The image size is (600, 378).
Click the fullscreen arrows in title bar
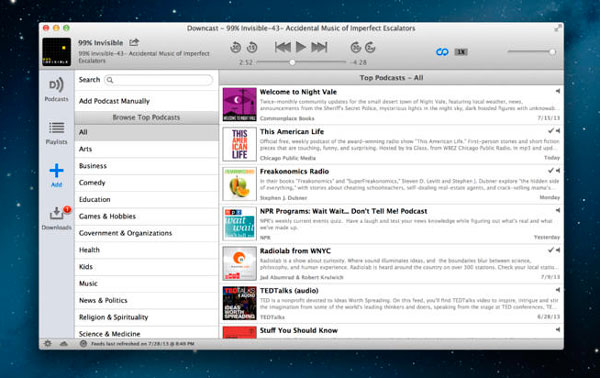click(x=558, y=28)
